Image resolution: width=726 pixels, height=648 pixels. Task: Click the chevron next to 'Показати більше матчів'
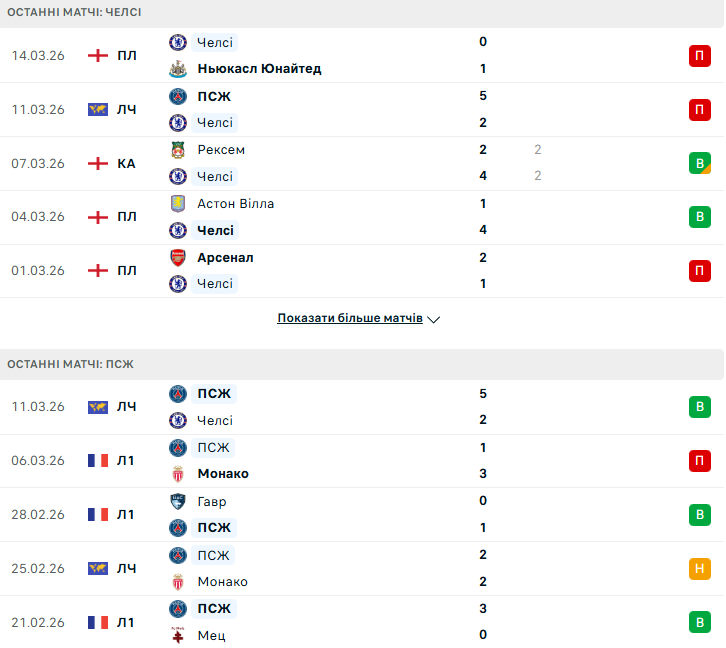434,320
